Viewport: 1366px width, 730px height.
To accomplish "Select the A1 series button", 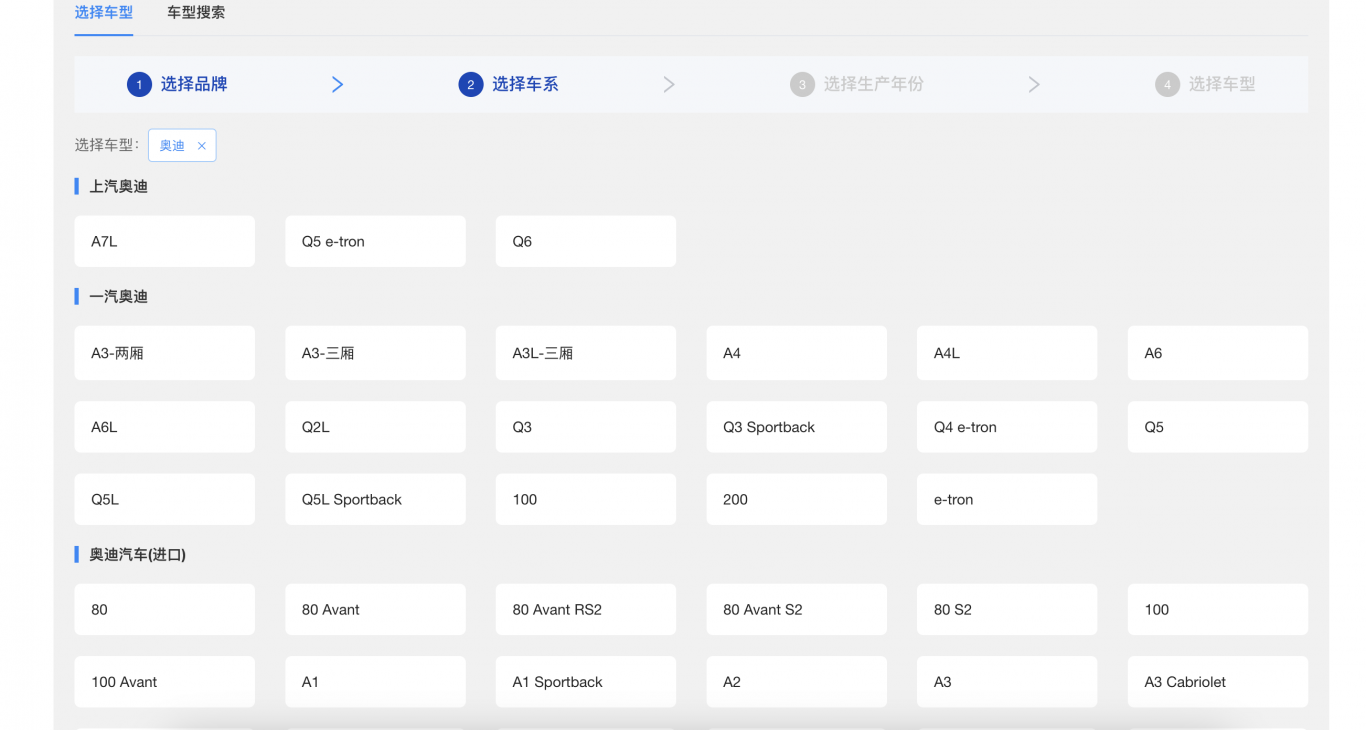I will coord(376,682).
